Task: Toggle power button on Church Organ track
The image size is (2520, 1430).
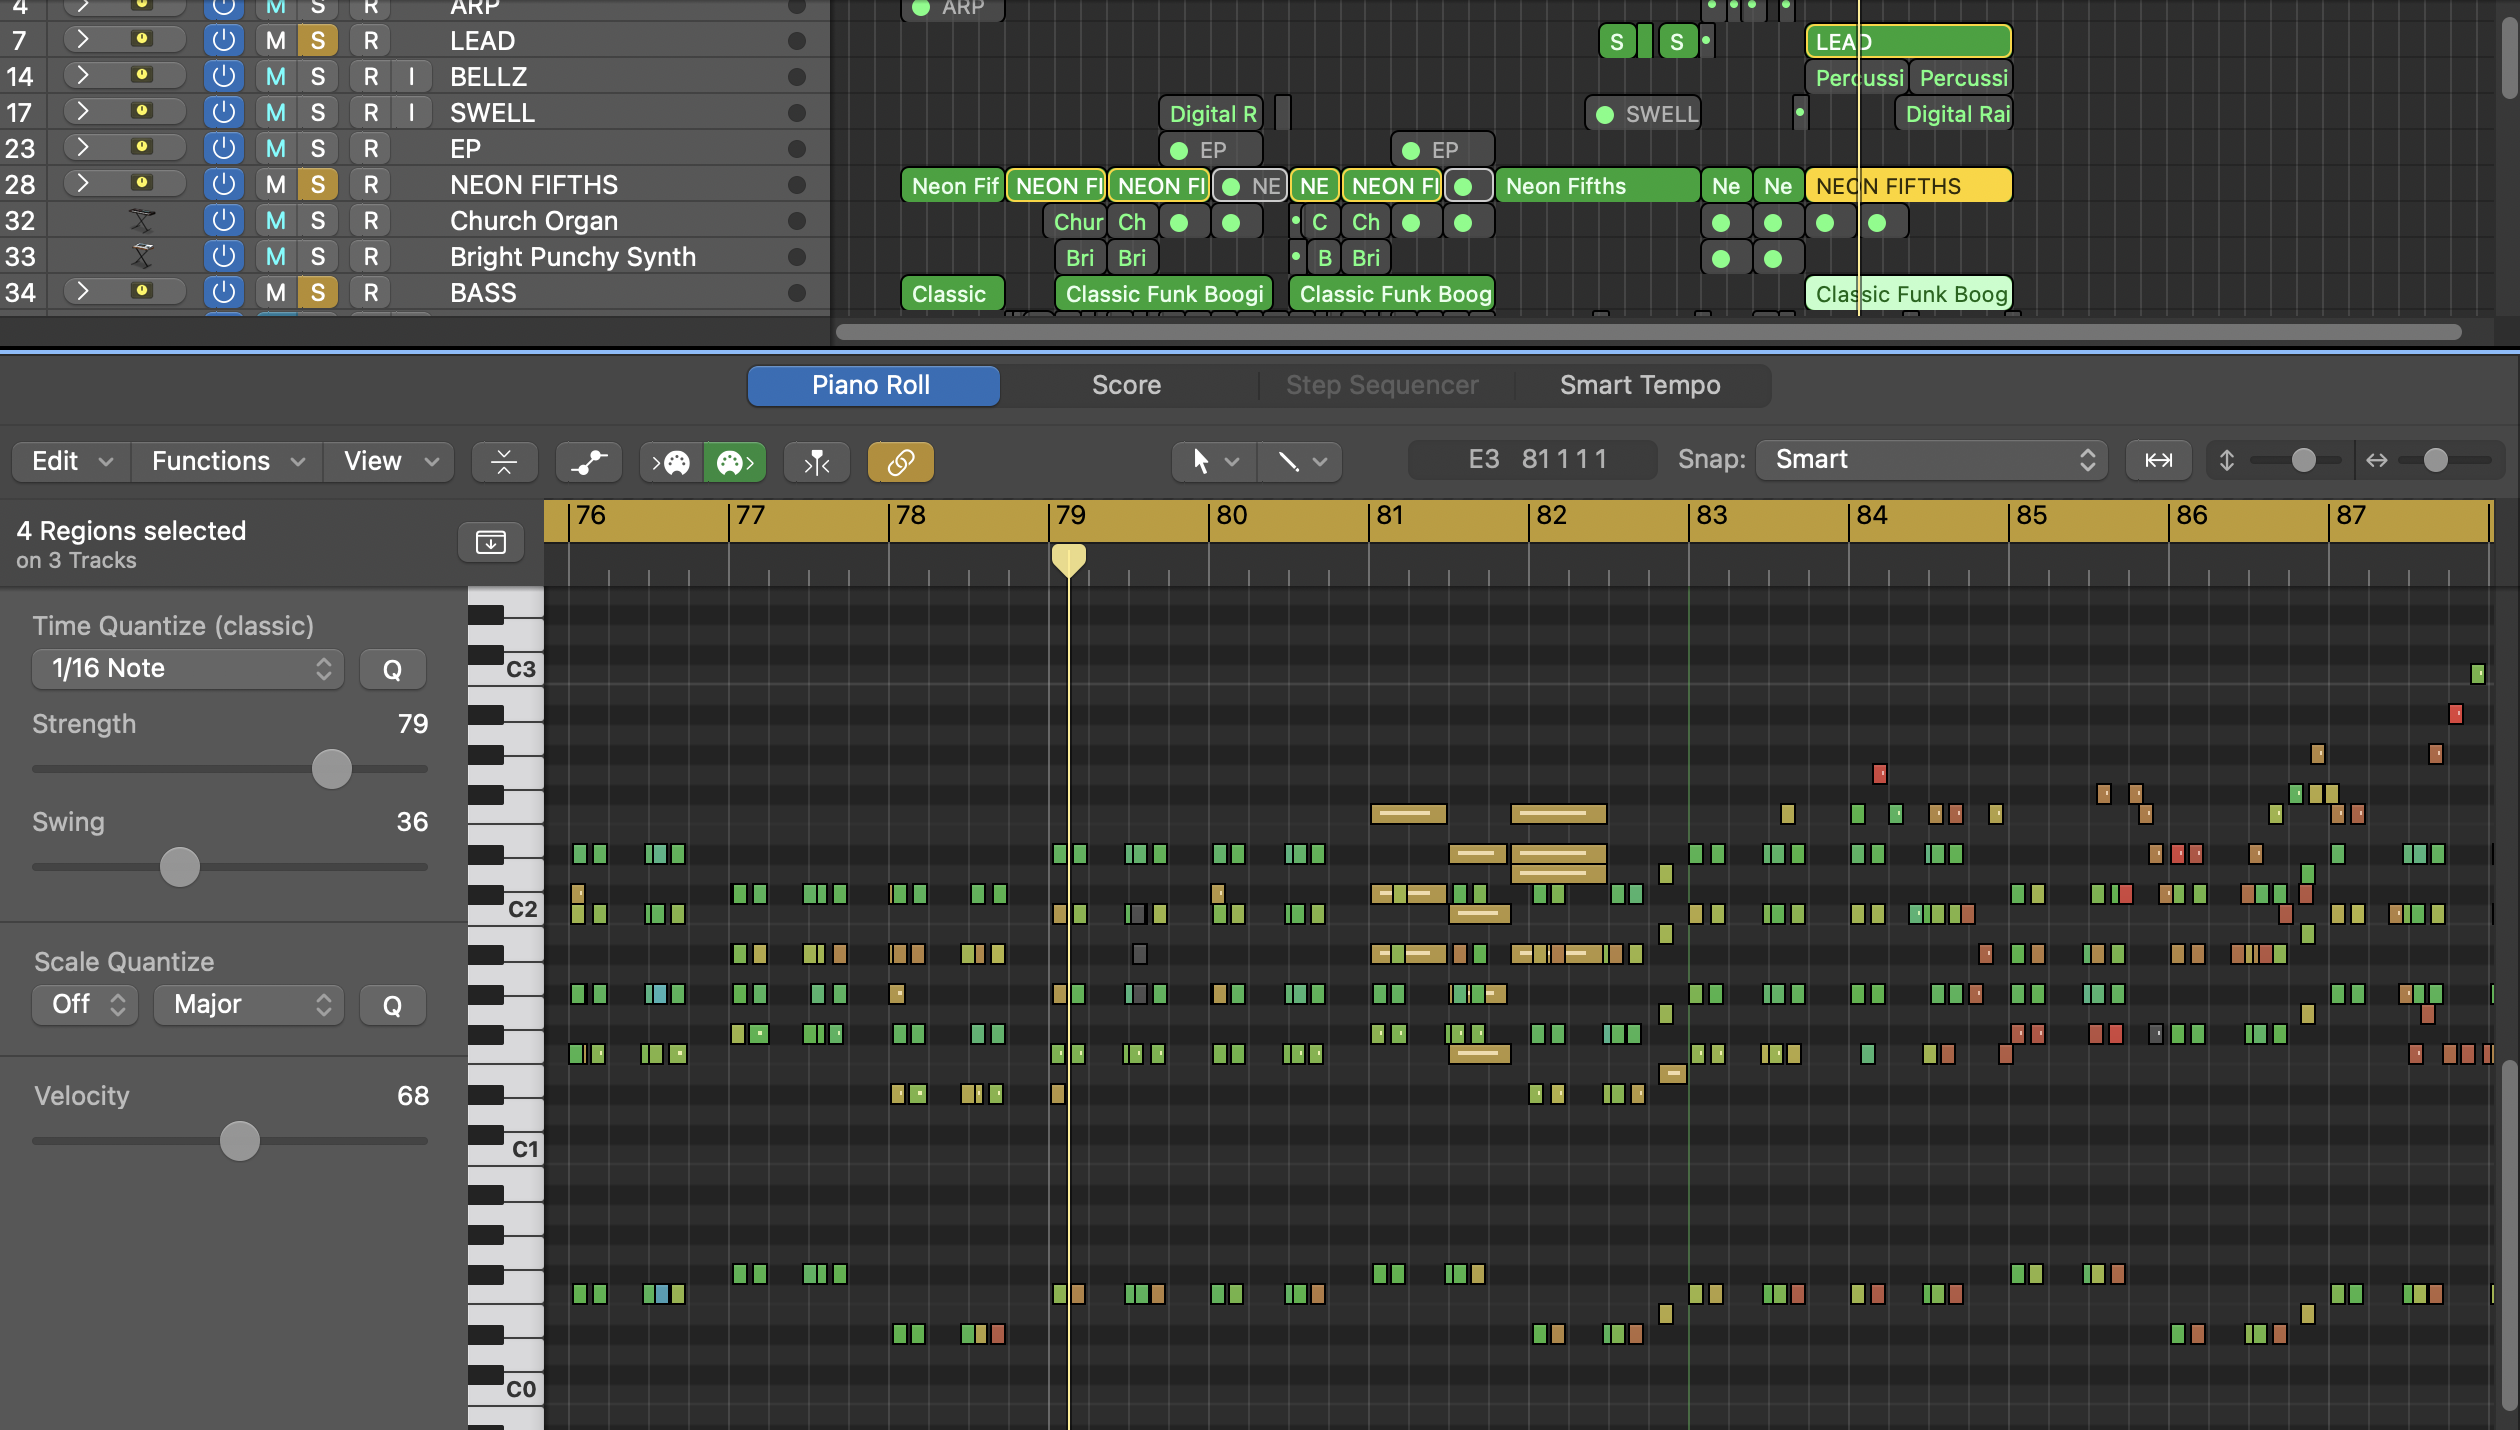Action: tap(224, 221)
